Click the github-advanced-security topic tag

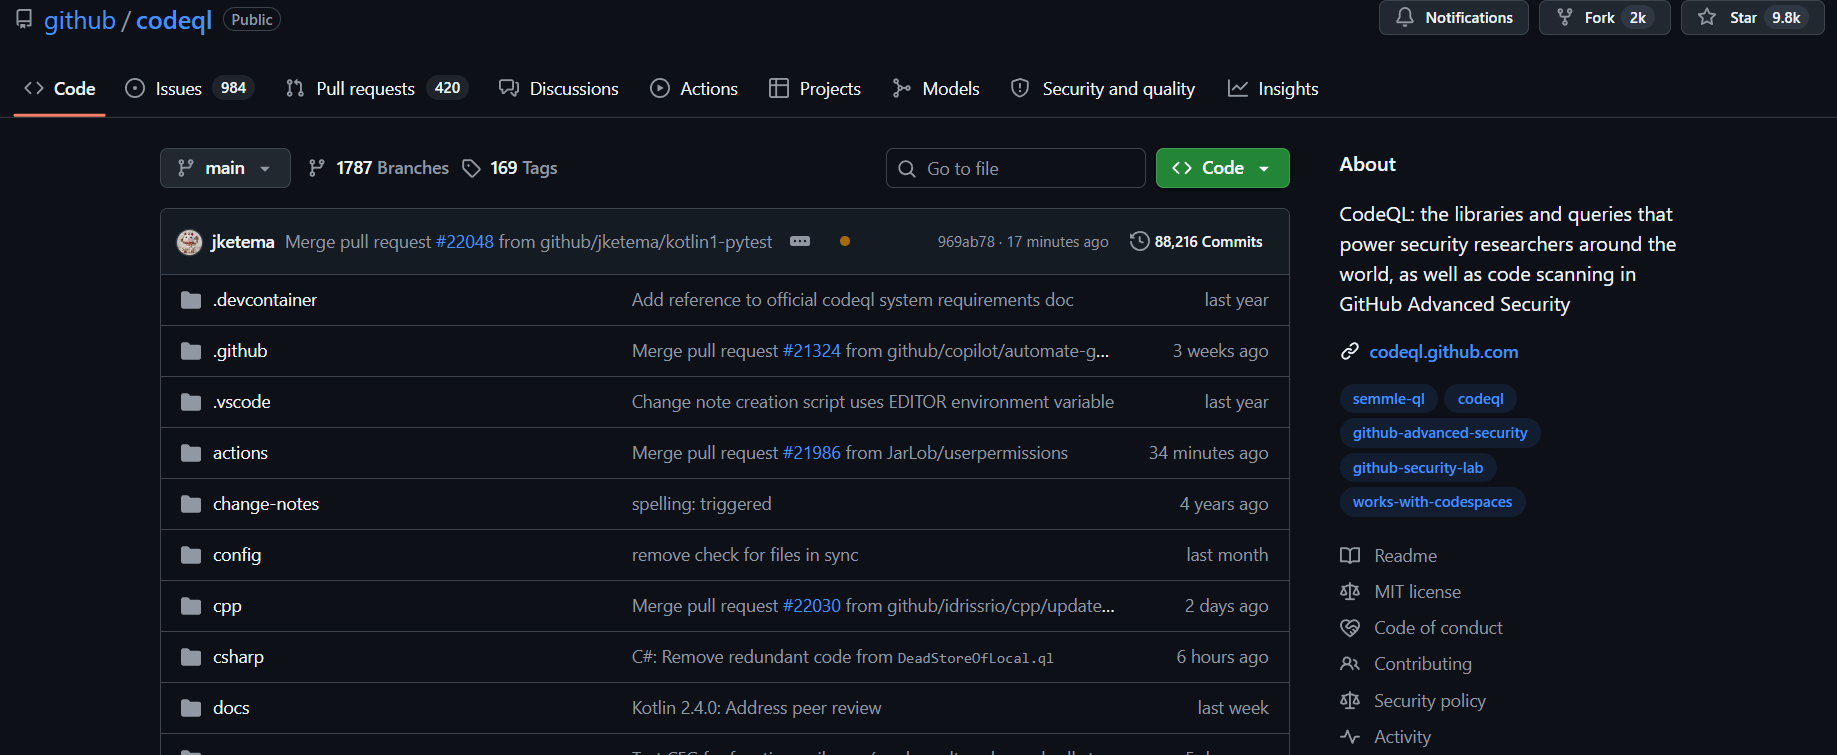pyautogui.click(x=1440, y=433)
